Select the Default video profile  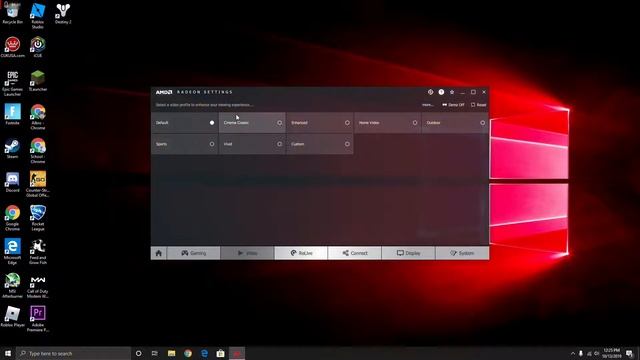click(184, 122)
